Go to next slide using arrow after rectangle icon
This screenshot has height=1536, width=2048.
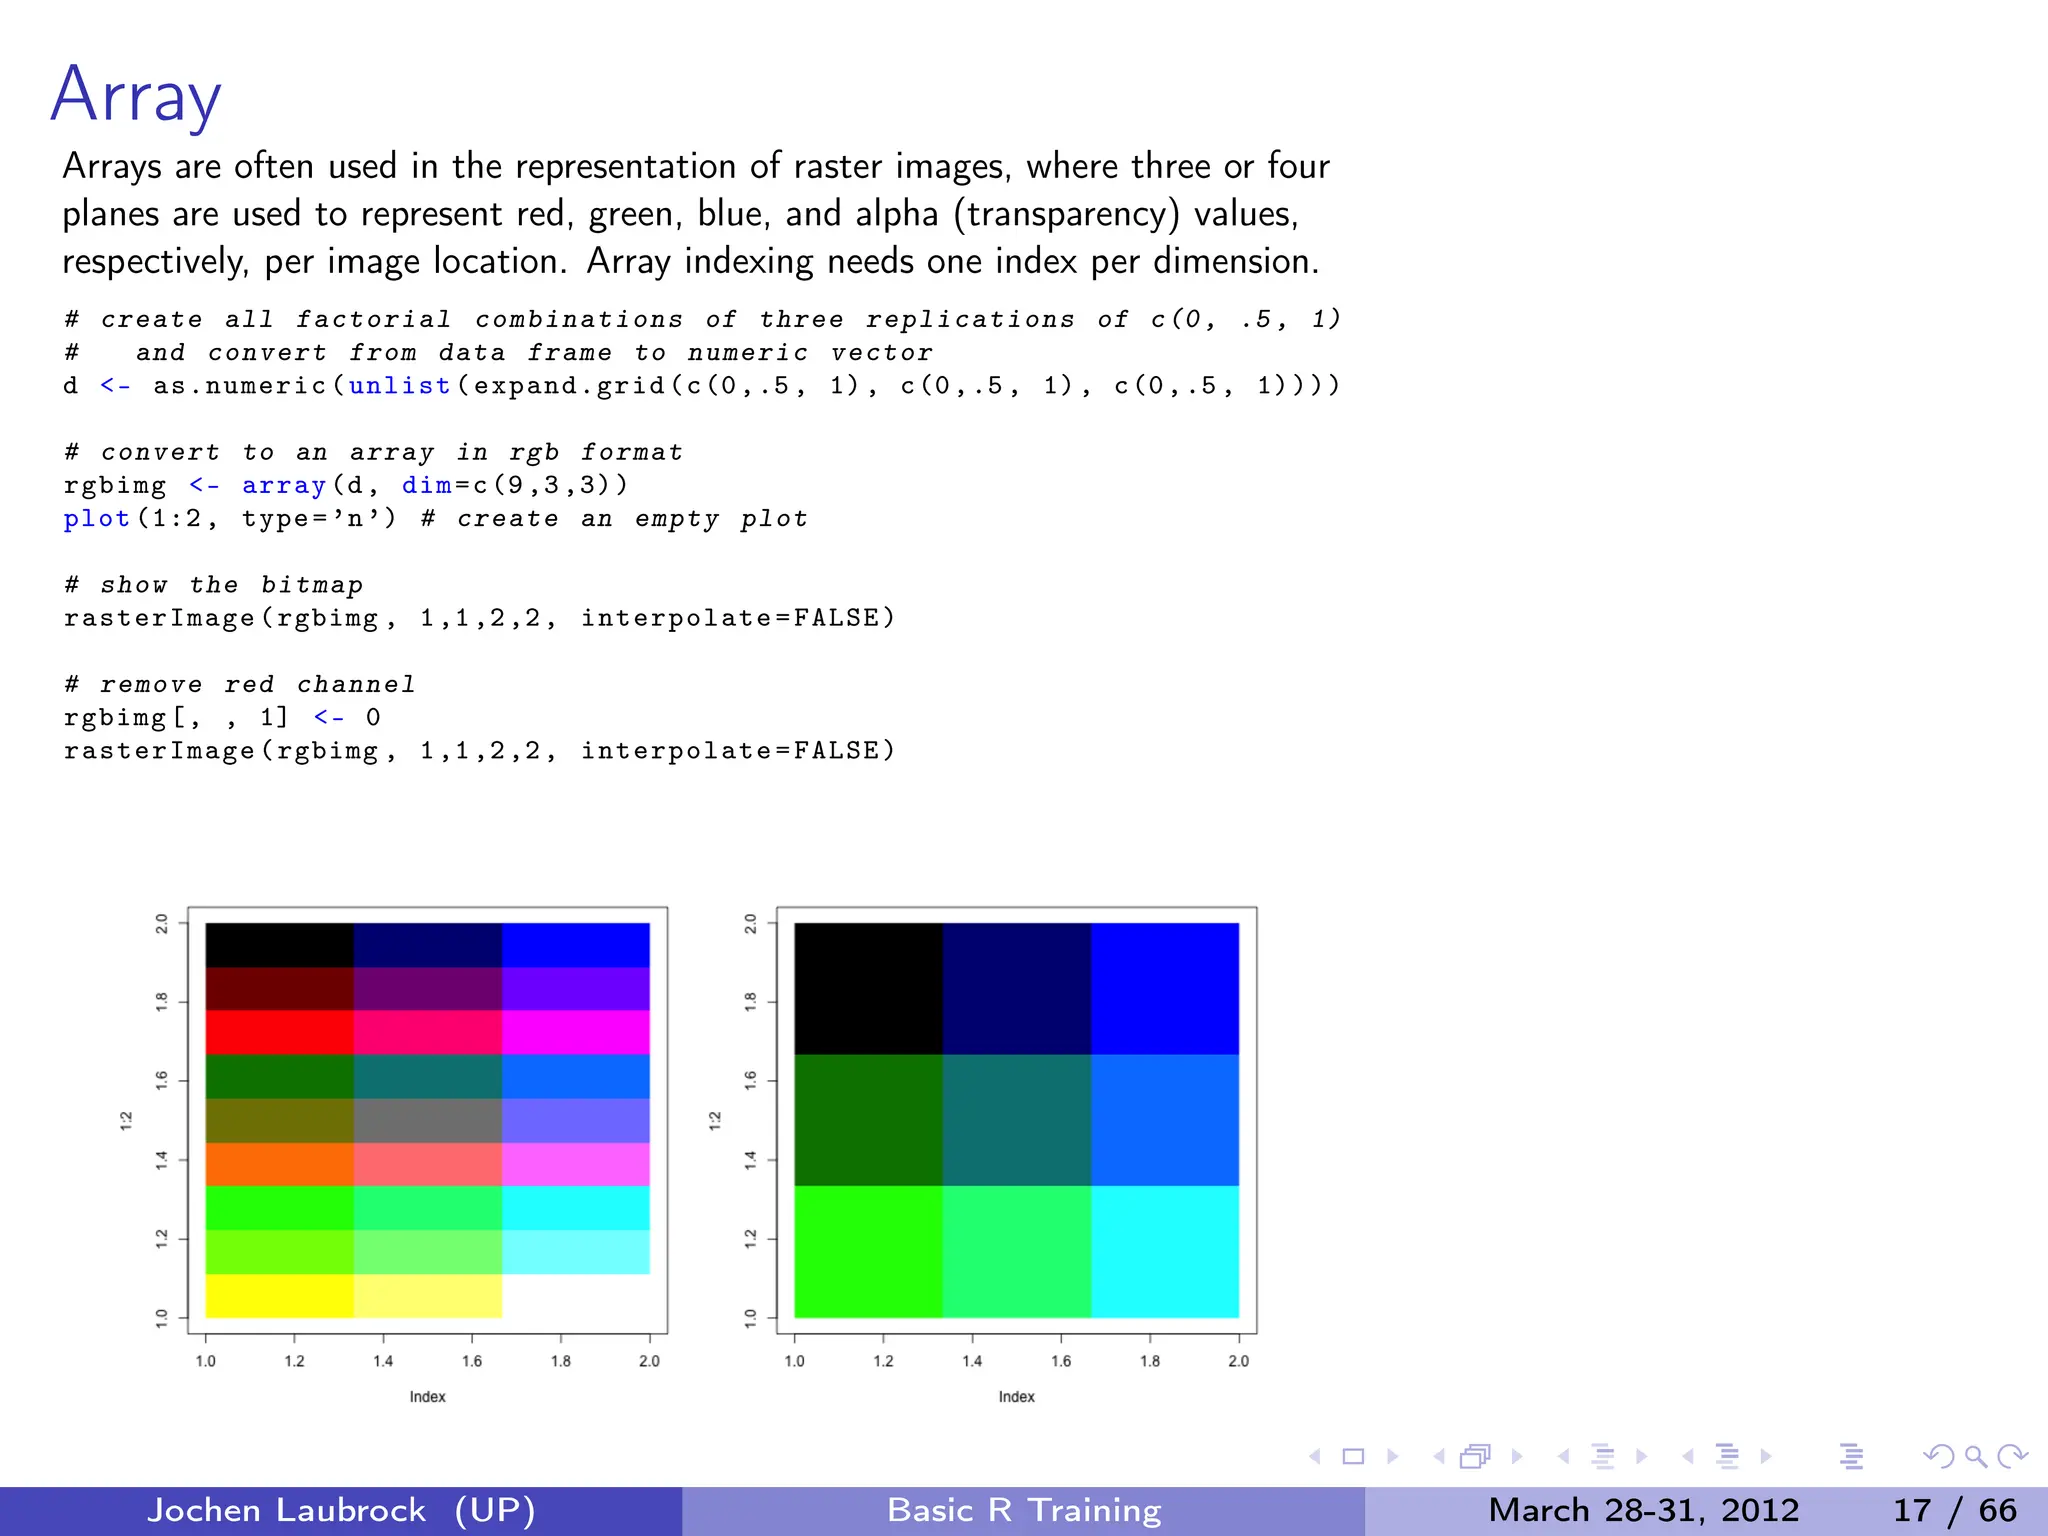[x=1392, y=1457]
